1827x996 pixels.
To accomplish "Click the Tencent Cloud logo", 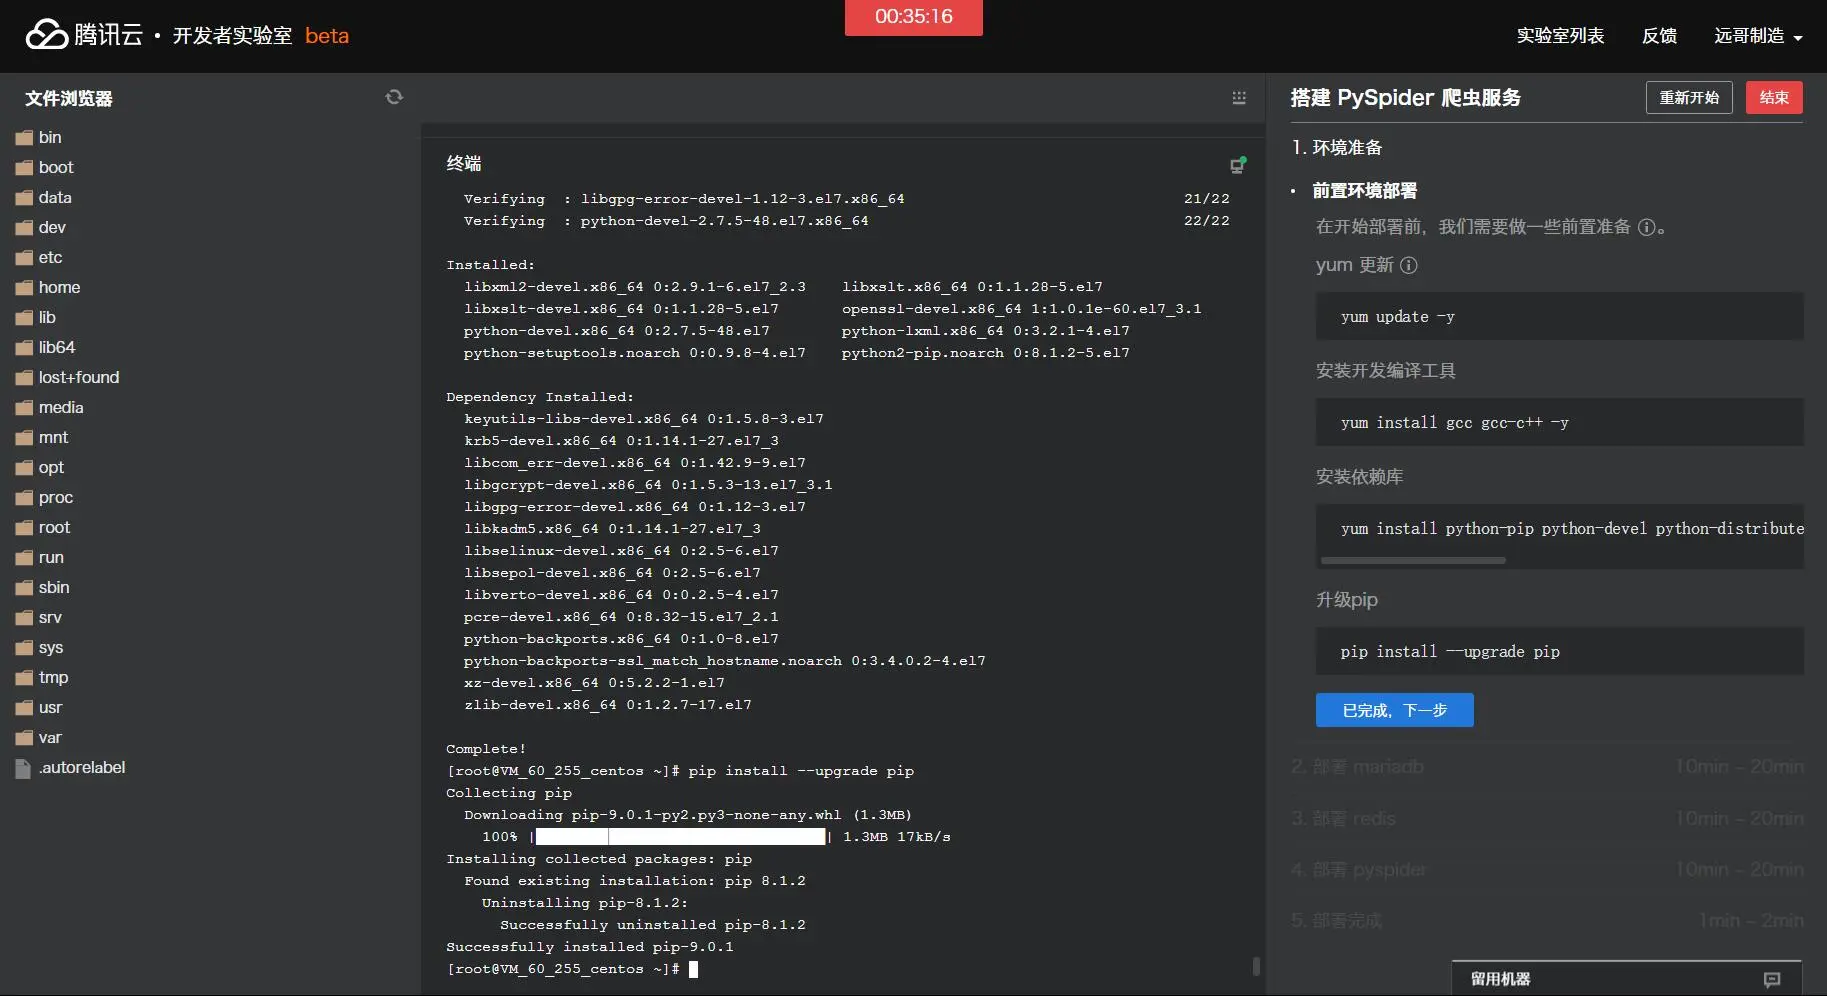I will tap(46, 35).
